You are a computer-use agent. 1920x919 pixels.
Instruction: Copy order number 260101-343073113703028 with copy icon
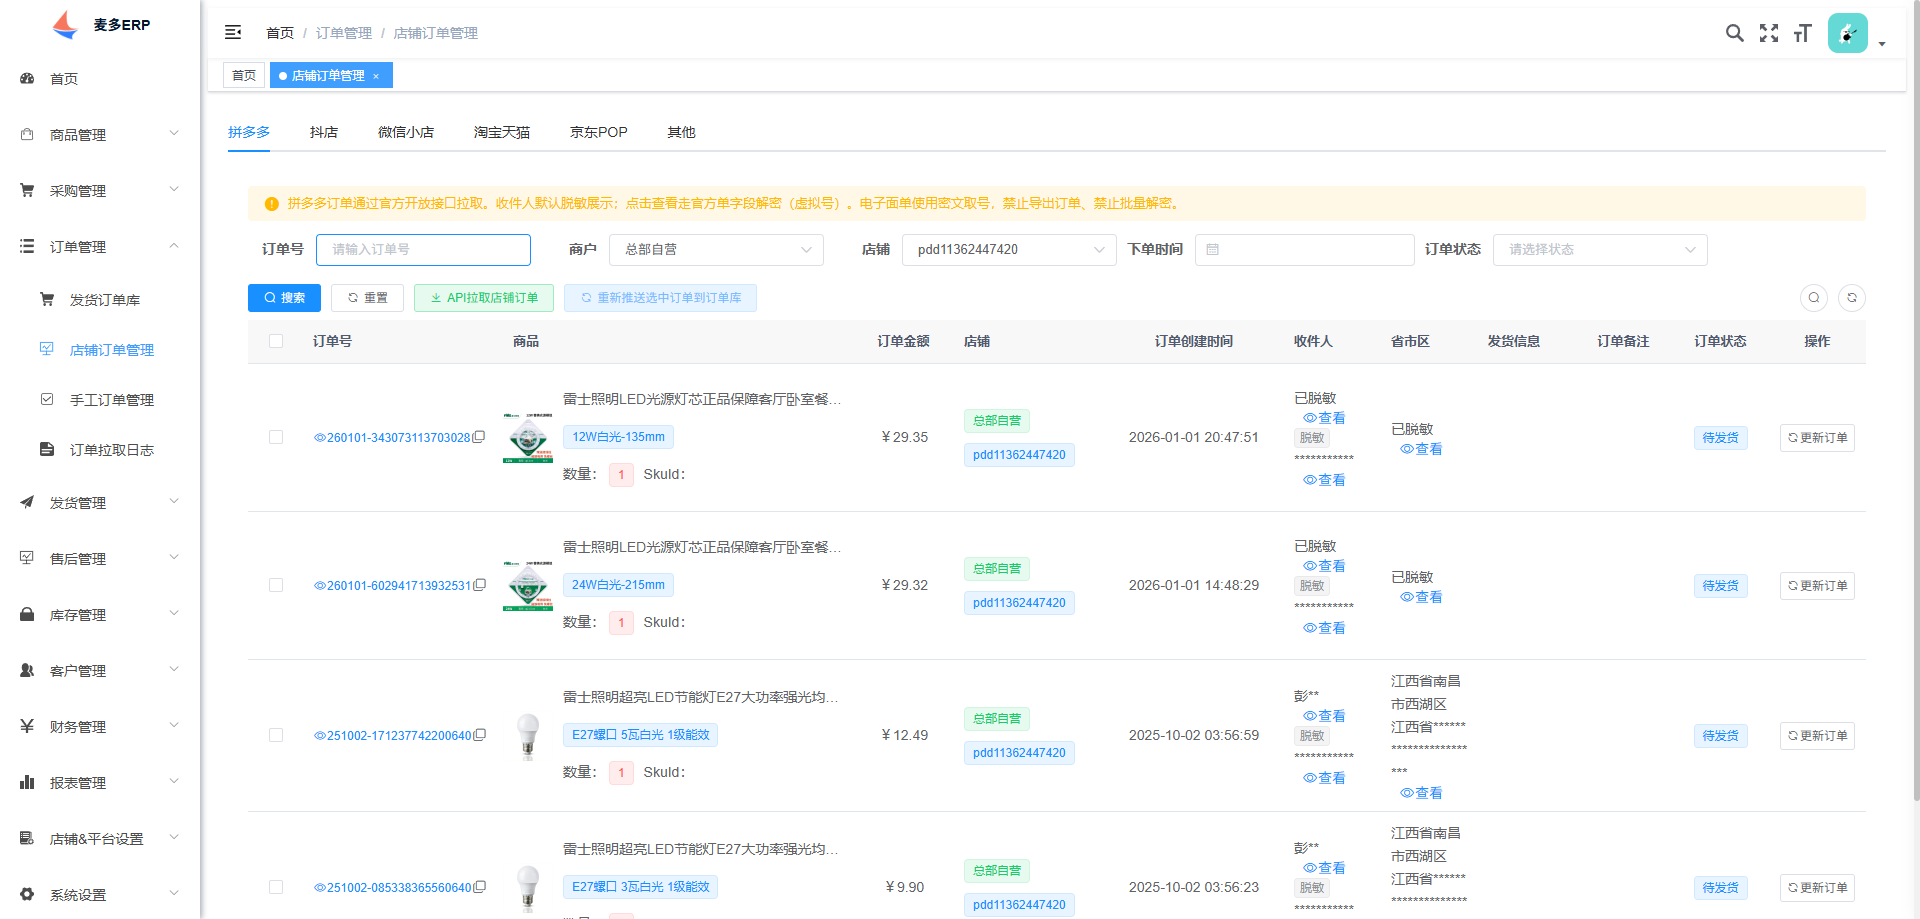[480, 437]
